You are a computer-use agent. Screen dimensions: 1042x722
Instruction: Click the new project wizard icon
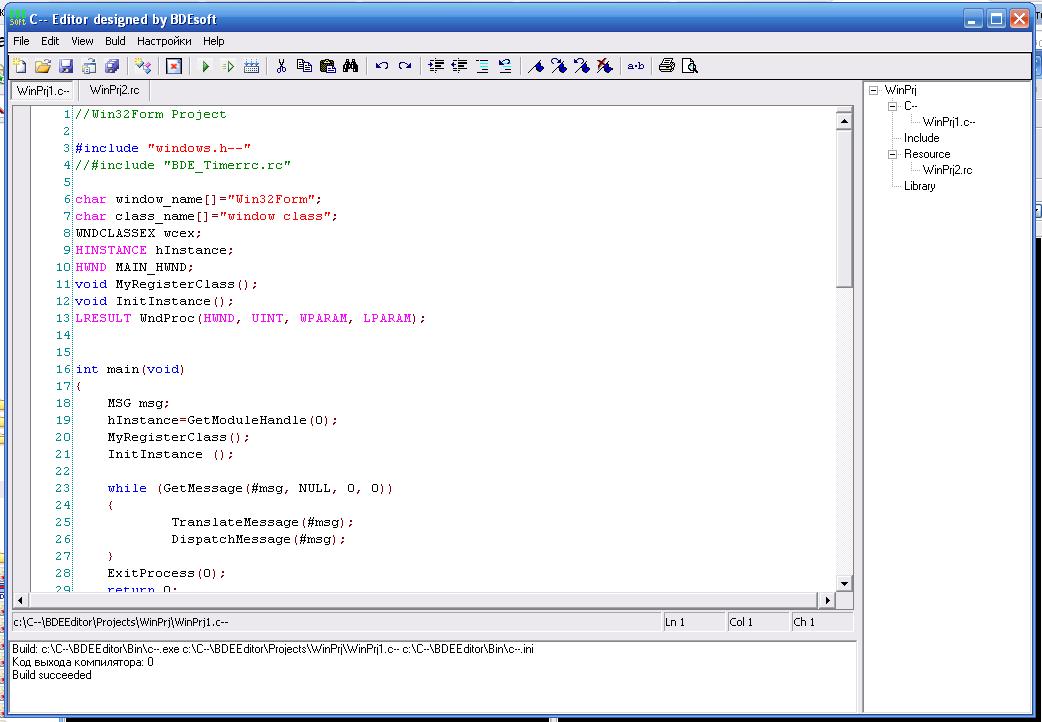tap(142, 66)
